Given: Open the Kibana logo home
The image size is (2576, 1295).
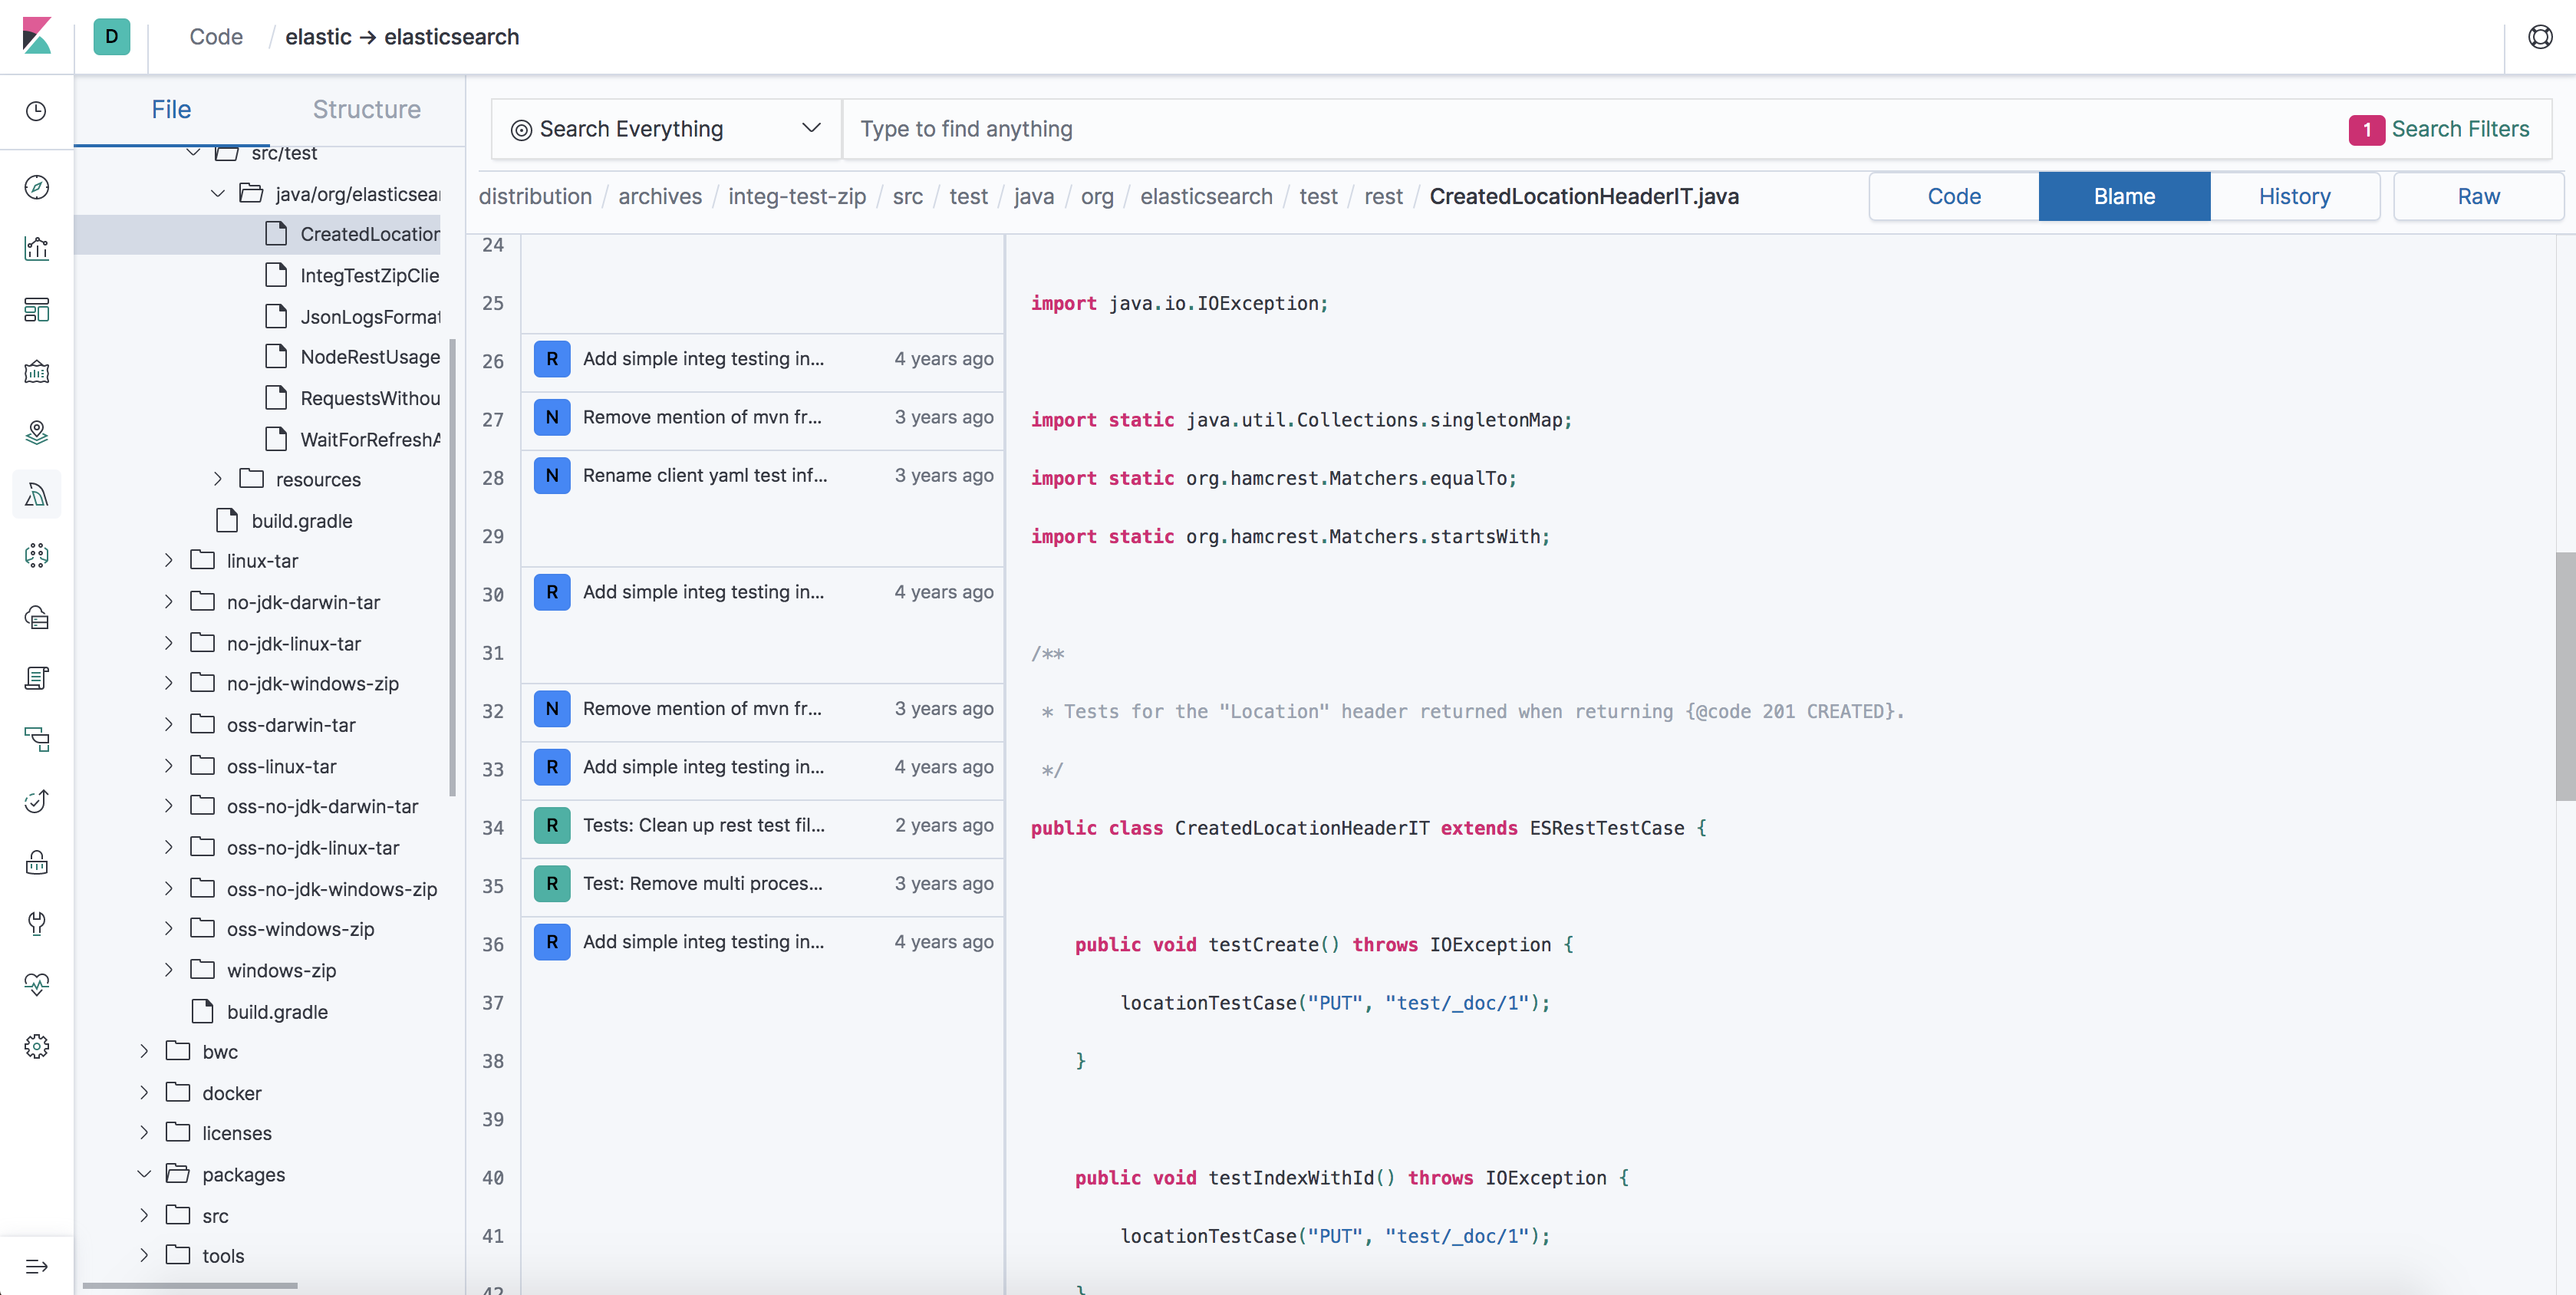Looking at the screenshot, I should point(37,37).
